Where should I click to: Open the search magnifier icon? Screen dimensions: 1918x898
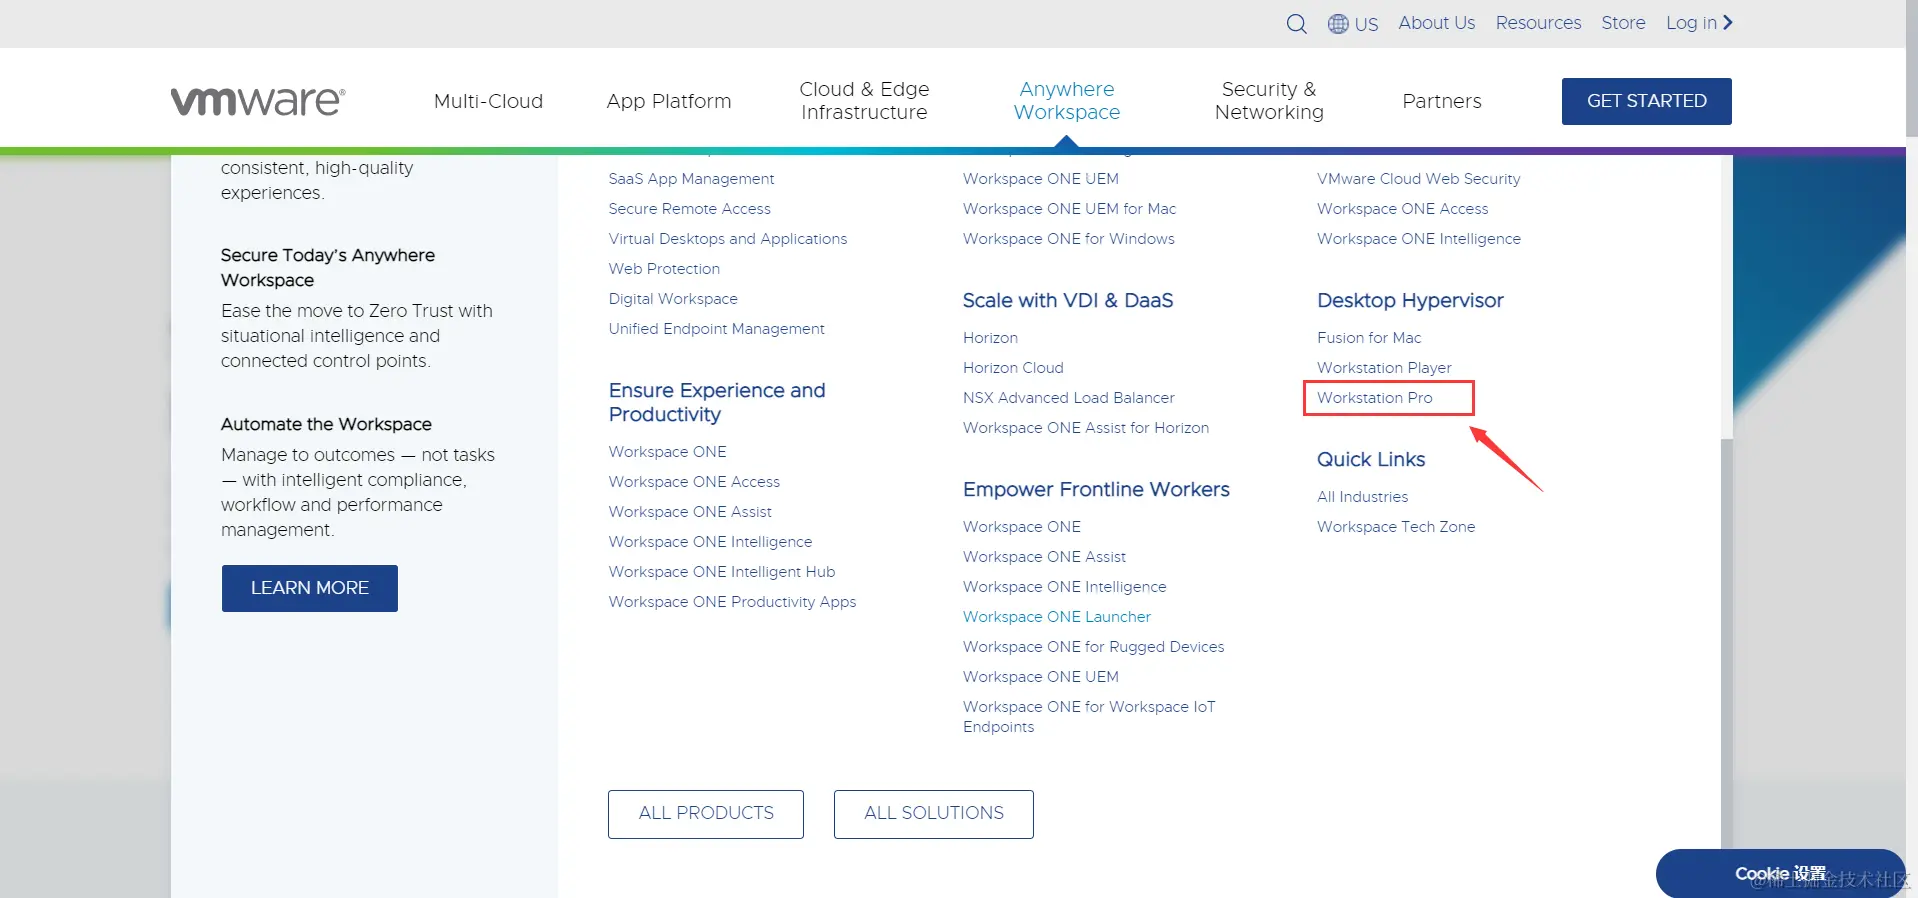click(x=1296, y=23)
